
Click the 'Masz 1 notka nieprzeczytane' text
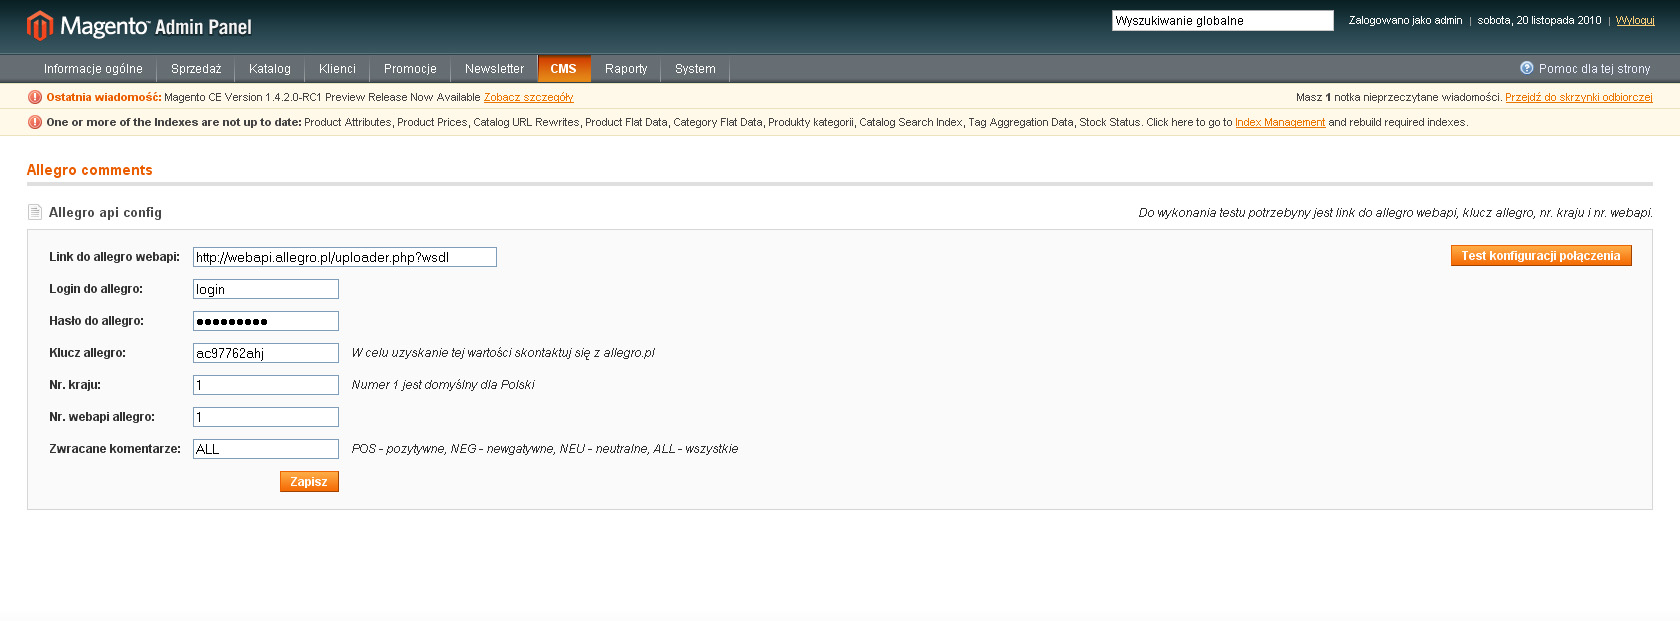[1399, 97]
